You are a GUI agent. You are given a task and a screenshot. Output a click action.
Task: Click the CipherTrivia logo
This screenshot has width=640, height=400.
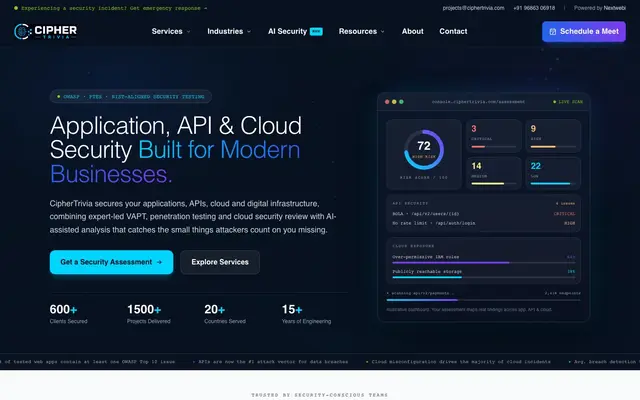click(x=45, y=31)
